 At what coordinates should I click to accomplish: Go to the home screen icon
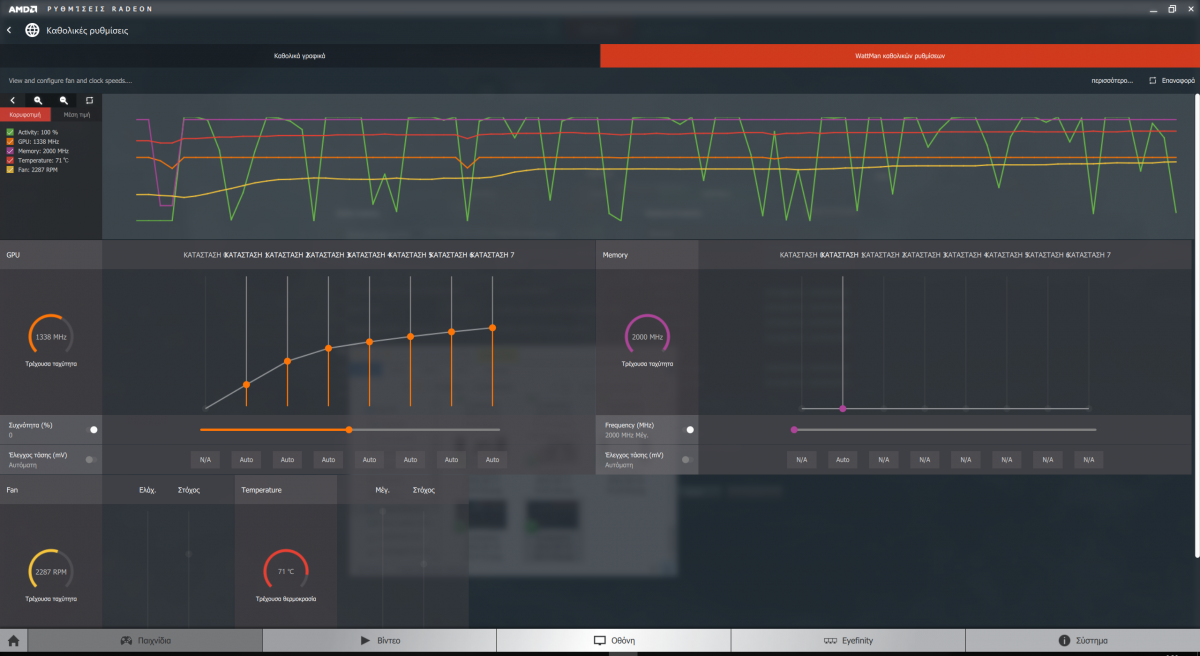[x=14, y=640]
